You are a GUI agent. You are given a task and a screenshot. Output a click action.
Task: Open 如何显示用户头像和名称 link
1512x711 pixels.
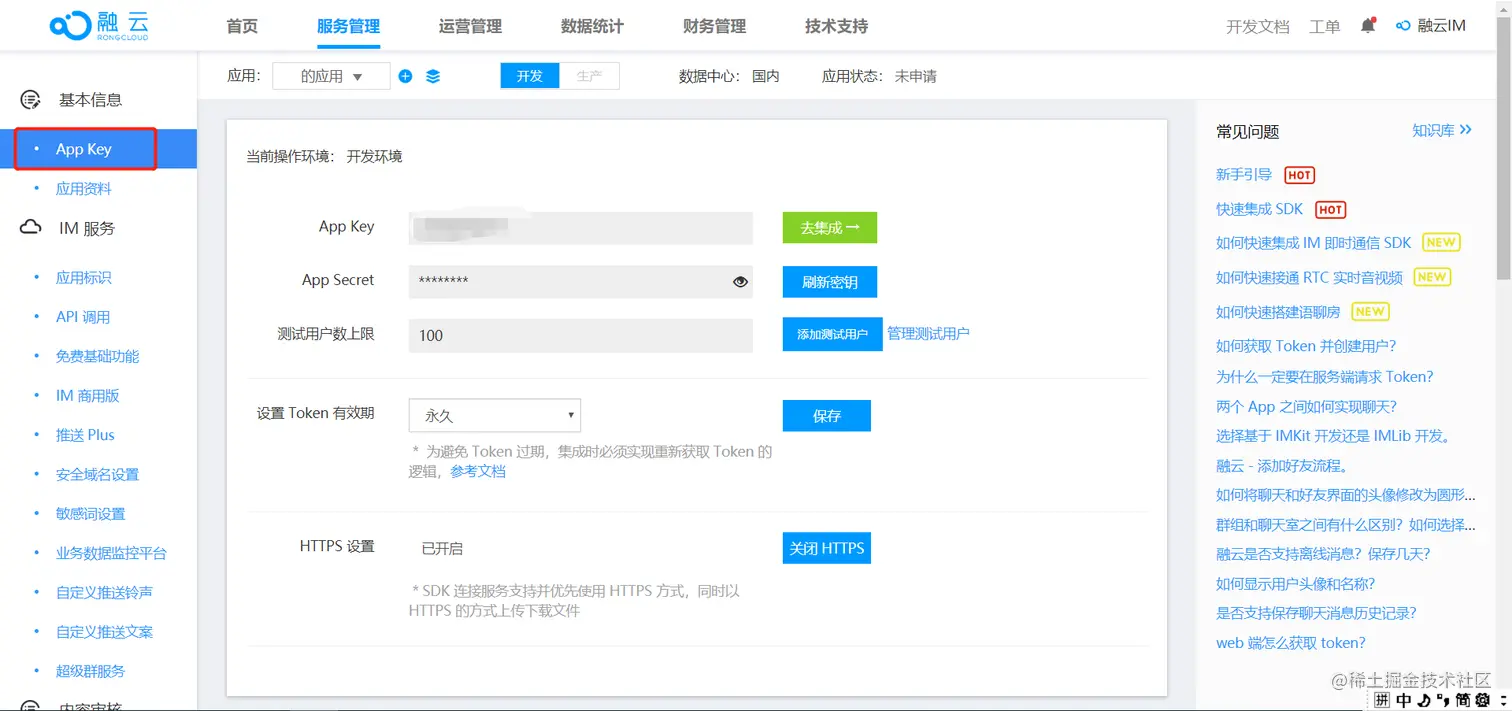(1295, 584)
